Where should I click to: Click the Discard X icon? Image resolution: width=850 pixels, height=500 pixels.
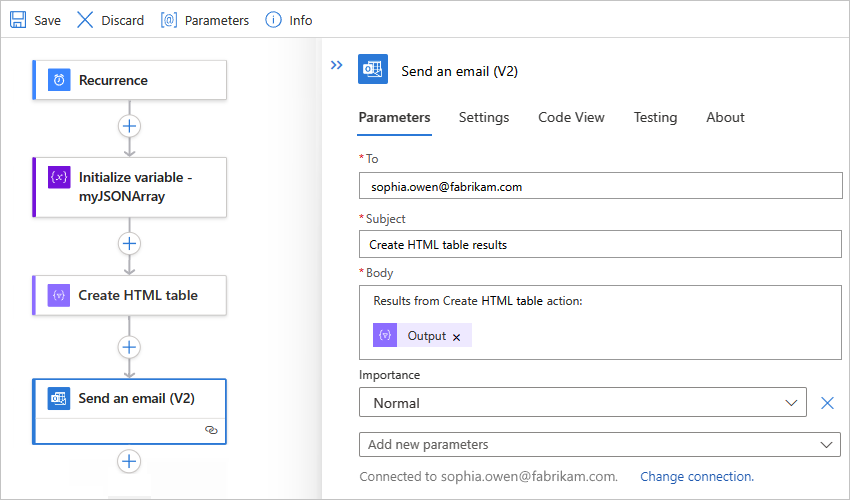[x=86, y=20]
